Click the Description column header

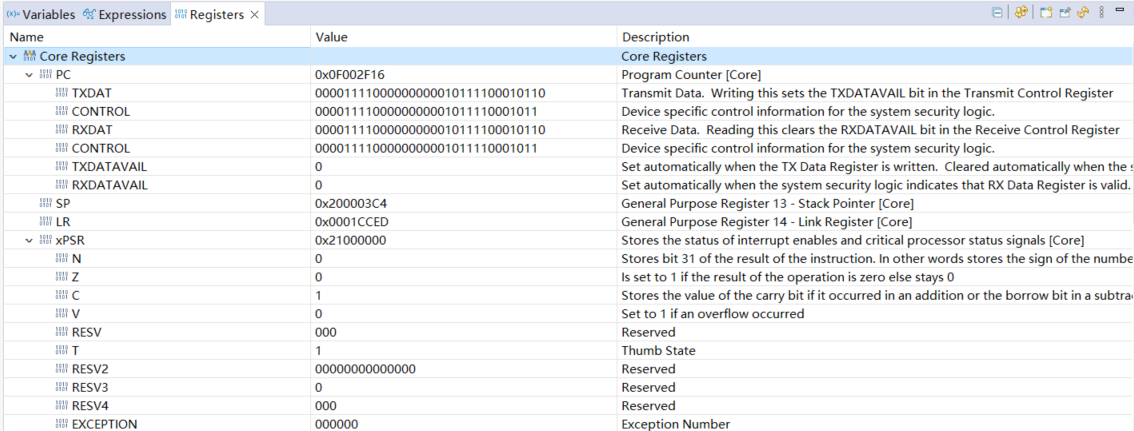tap(655, 37)
